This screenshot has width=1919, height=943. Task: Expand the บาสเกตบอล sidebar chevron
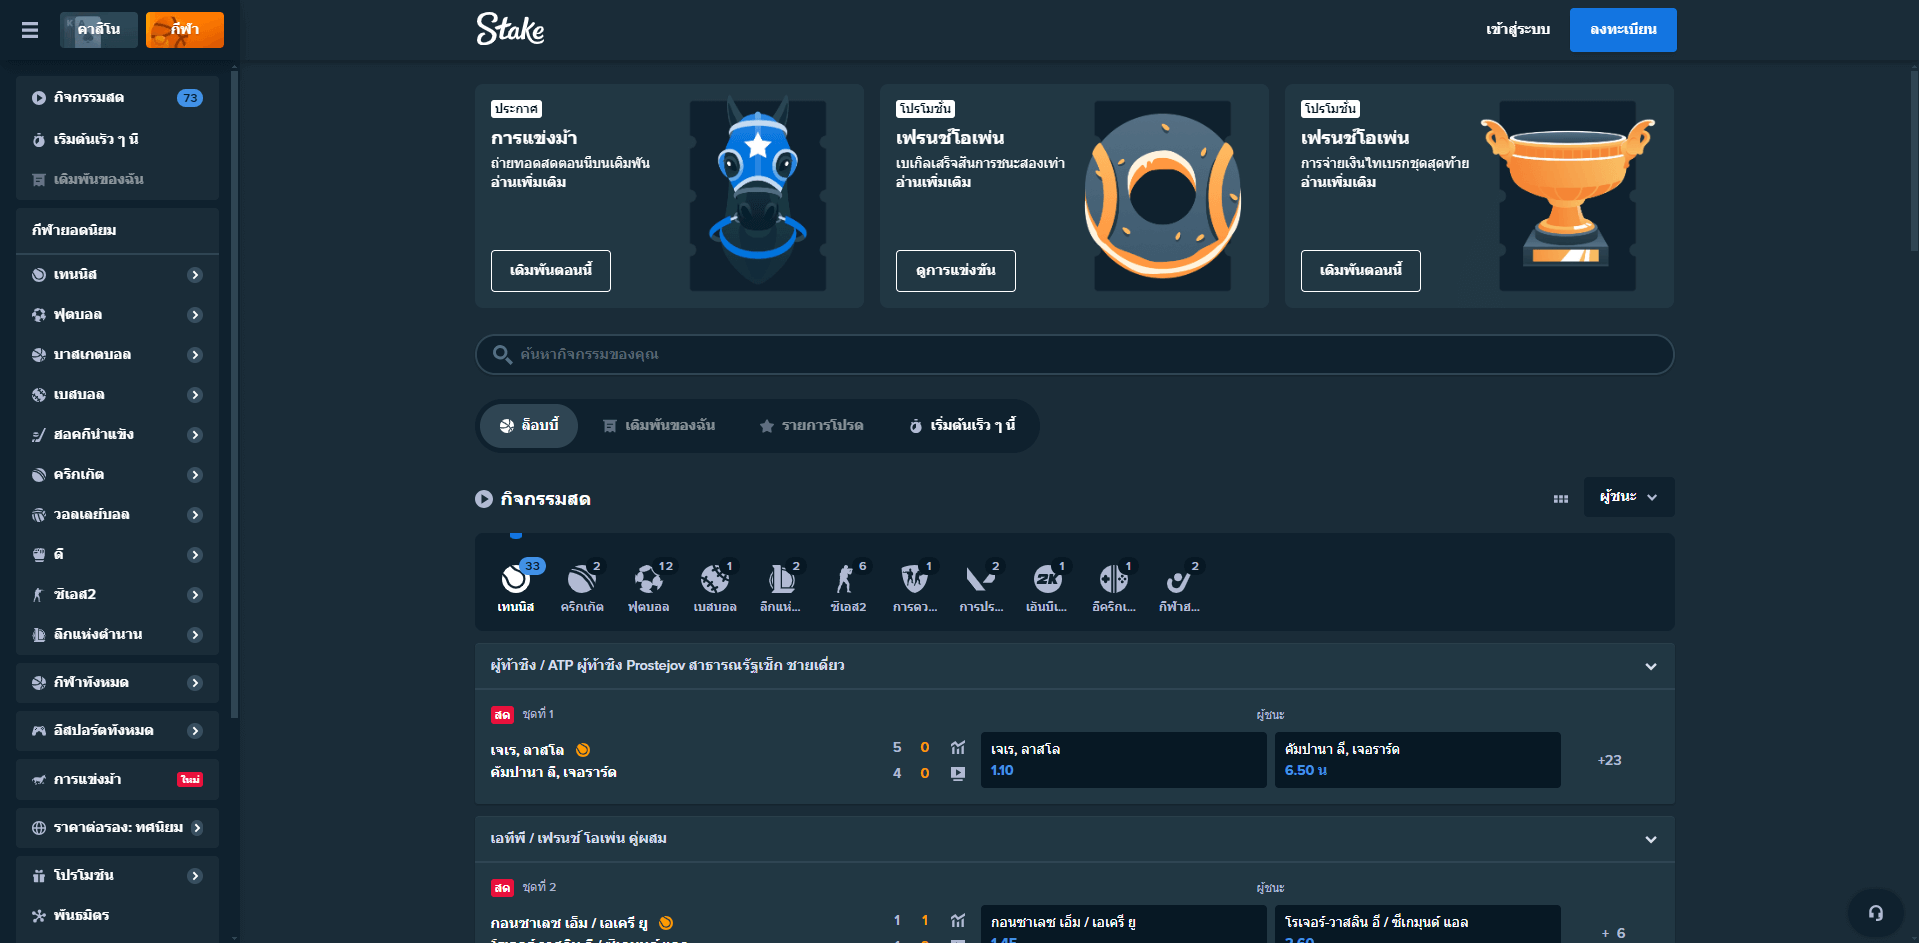tap(195, 355)
